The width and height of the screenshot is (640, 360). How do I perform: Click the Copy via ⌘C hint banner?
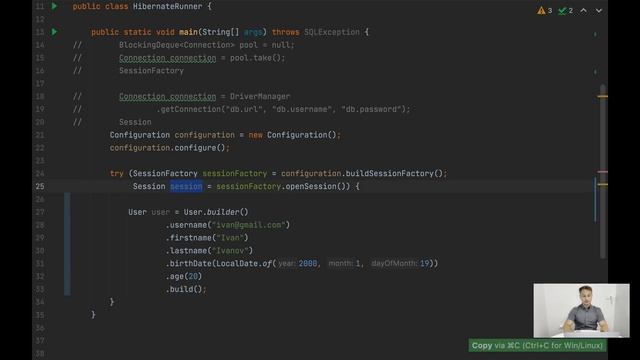537,346
